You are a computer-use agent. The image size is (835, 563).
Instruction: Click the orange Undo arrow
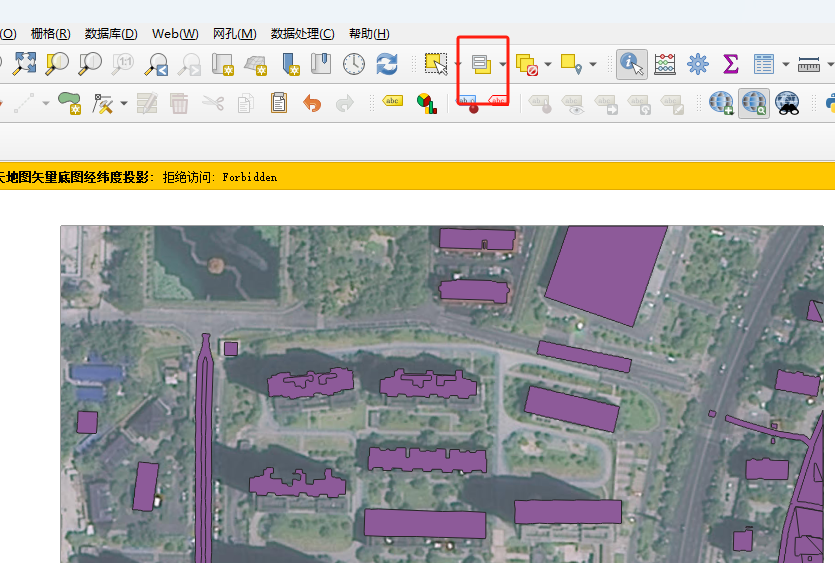pos(312,102)
